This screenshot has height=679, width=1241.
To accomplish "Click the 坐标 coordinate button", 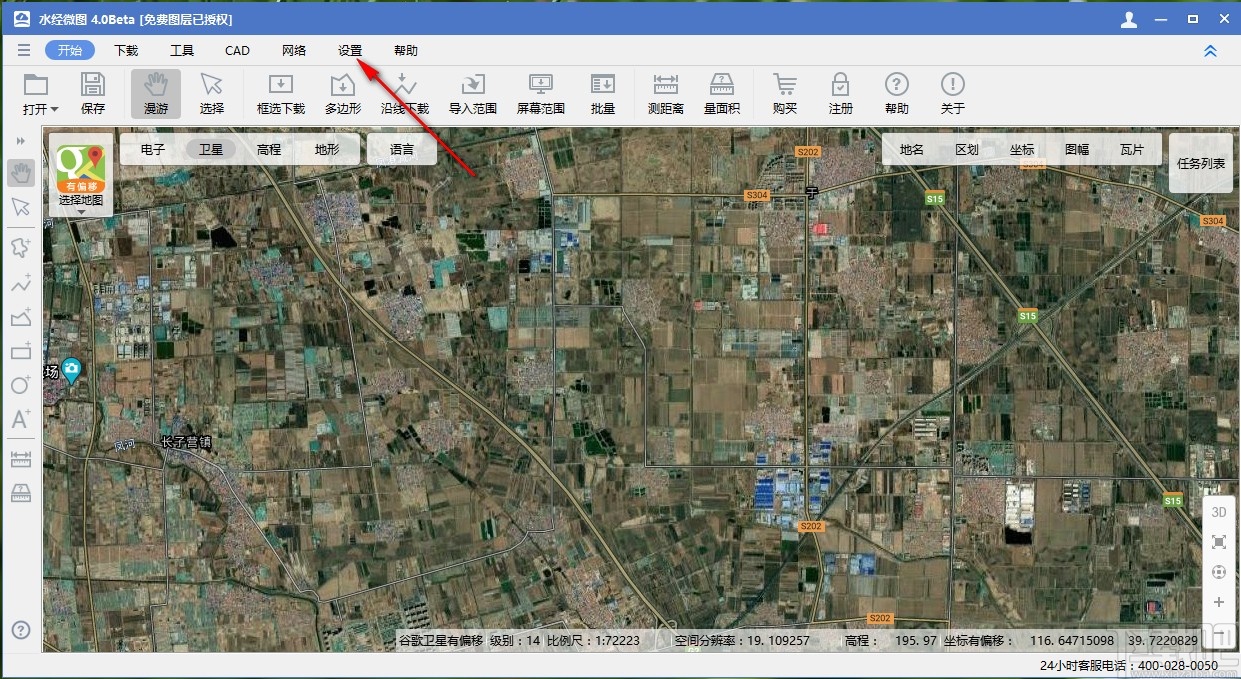I will (1022, 150).
